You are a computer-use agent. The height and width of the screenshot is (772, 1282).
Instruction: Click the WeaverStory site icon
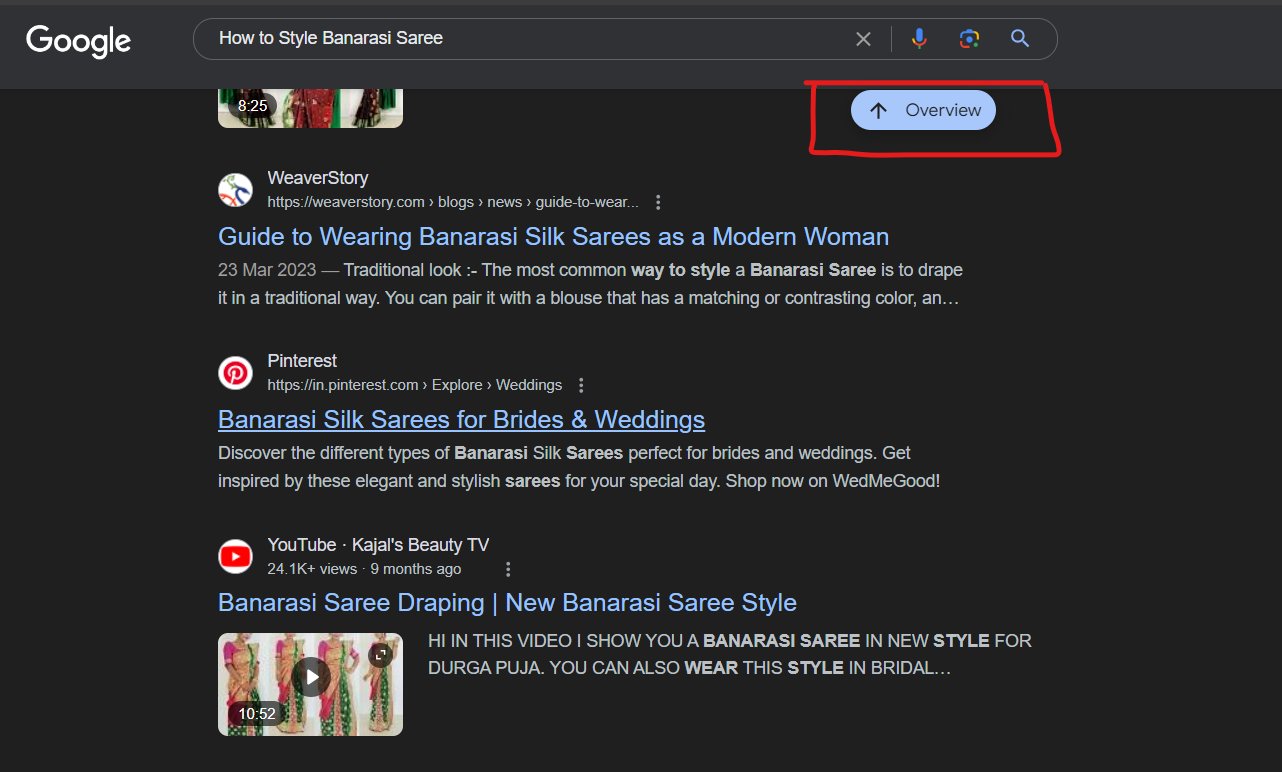click(x=235, y=189)
